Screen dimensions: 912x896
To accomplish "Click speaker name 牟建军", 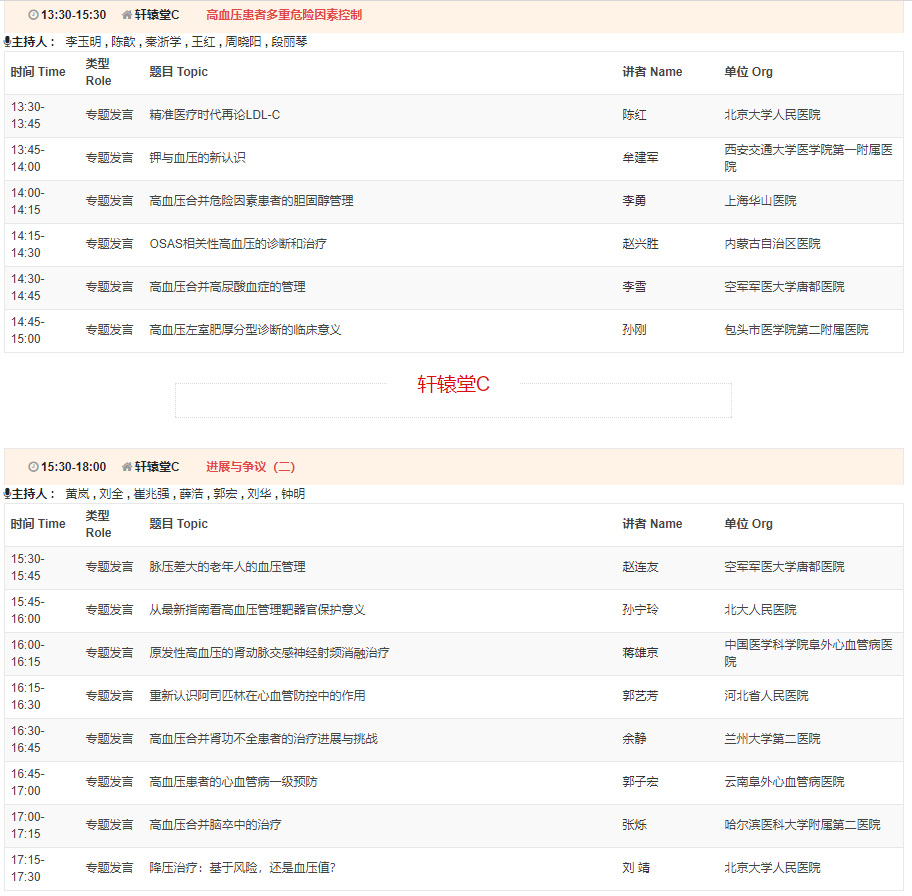I will click(x=640, y=158).
